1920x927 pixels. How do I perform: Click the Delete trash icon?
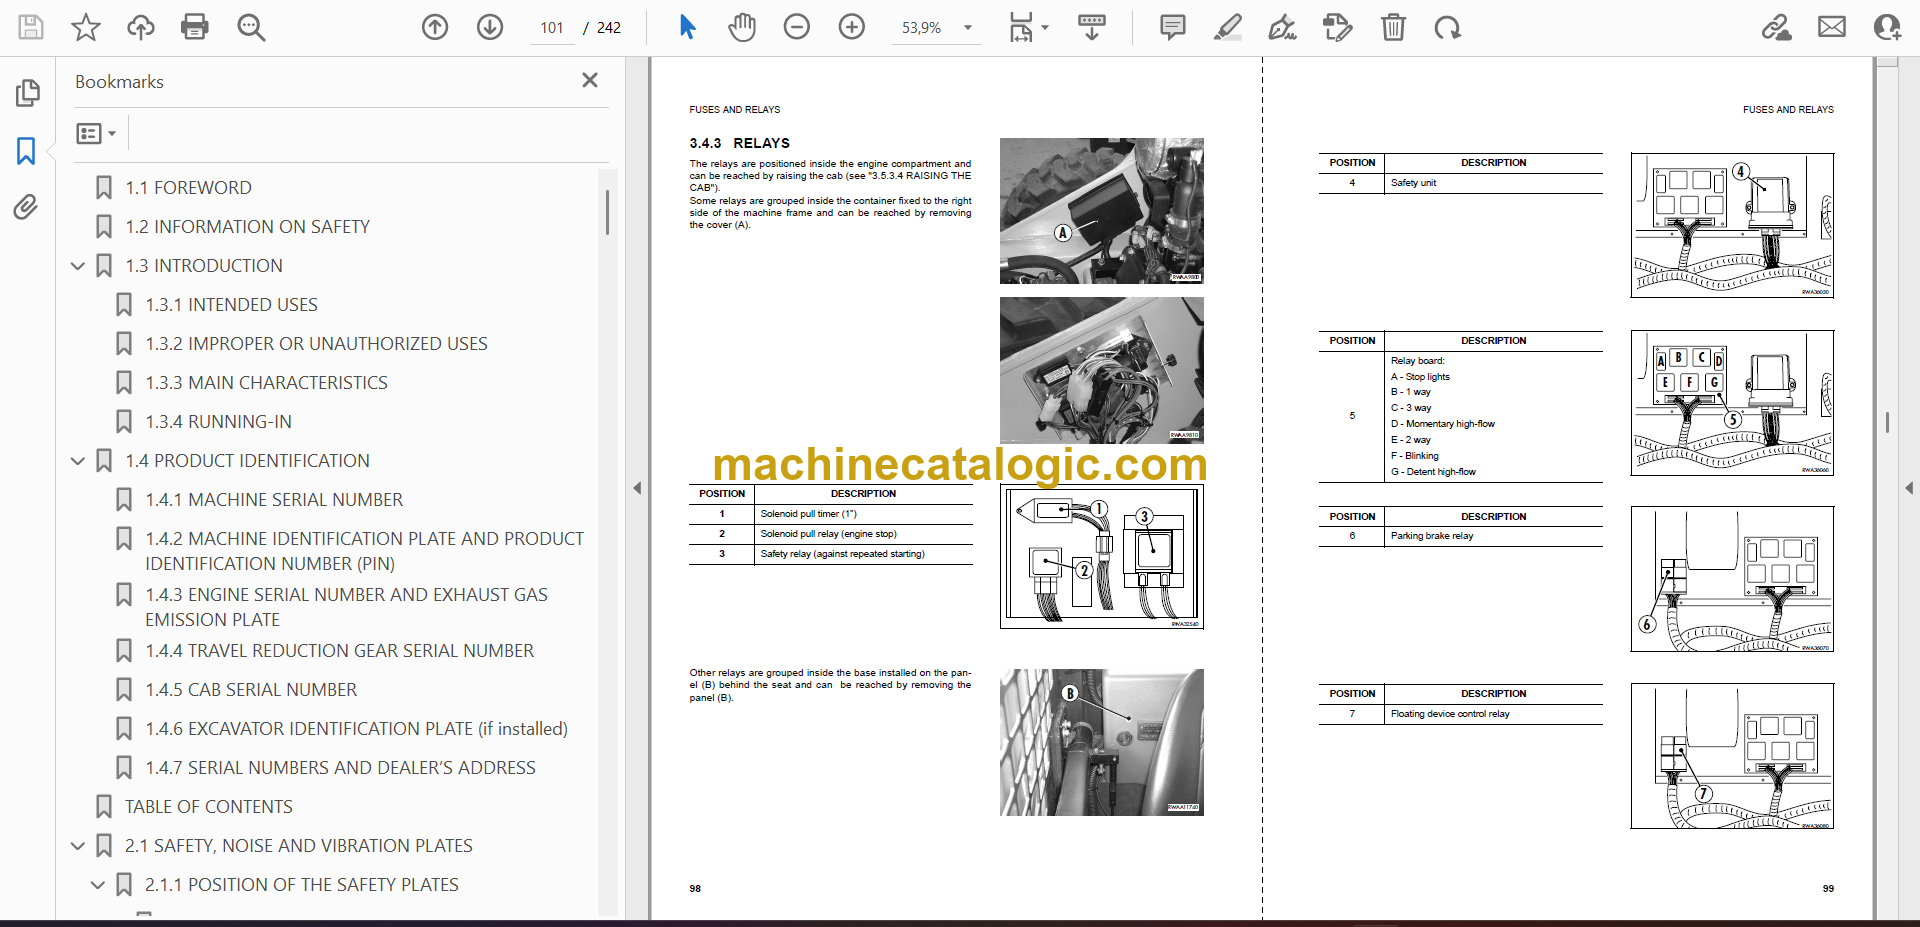coord(1393,27)
